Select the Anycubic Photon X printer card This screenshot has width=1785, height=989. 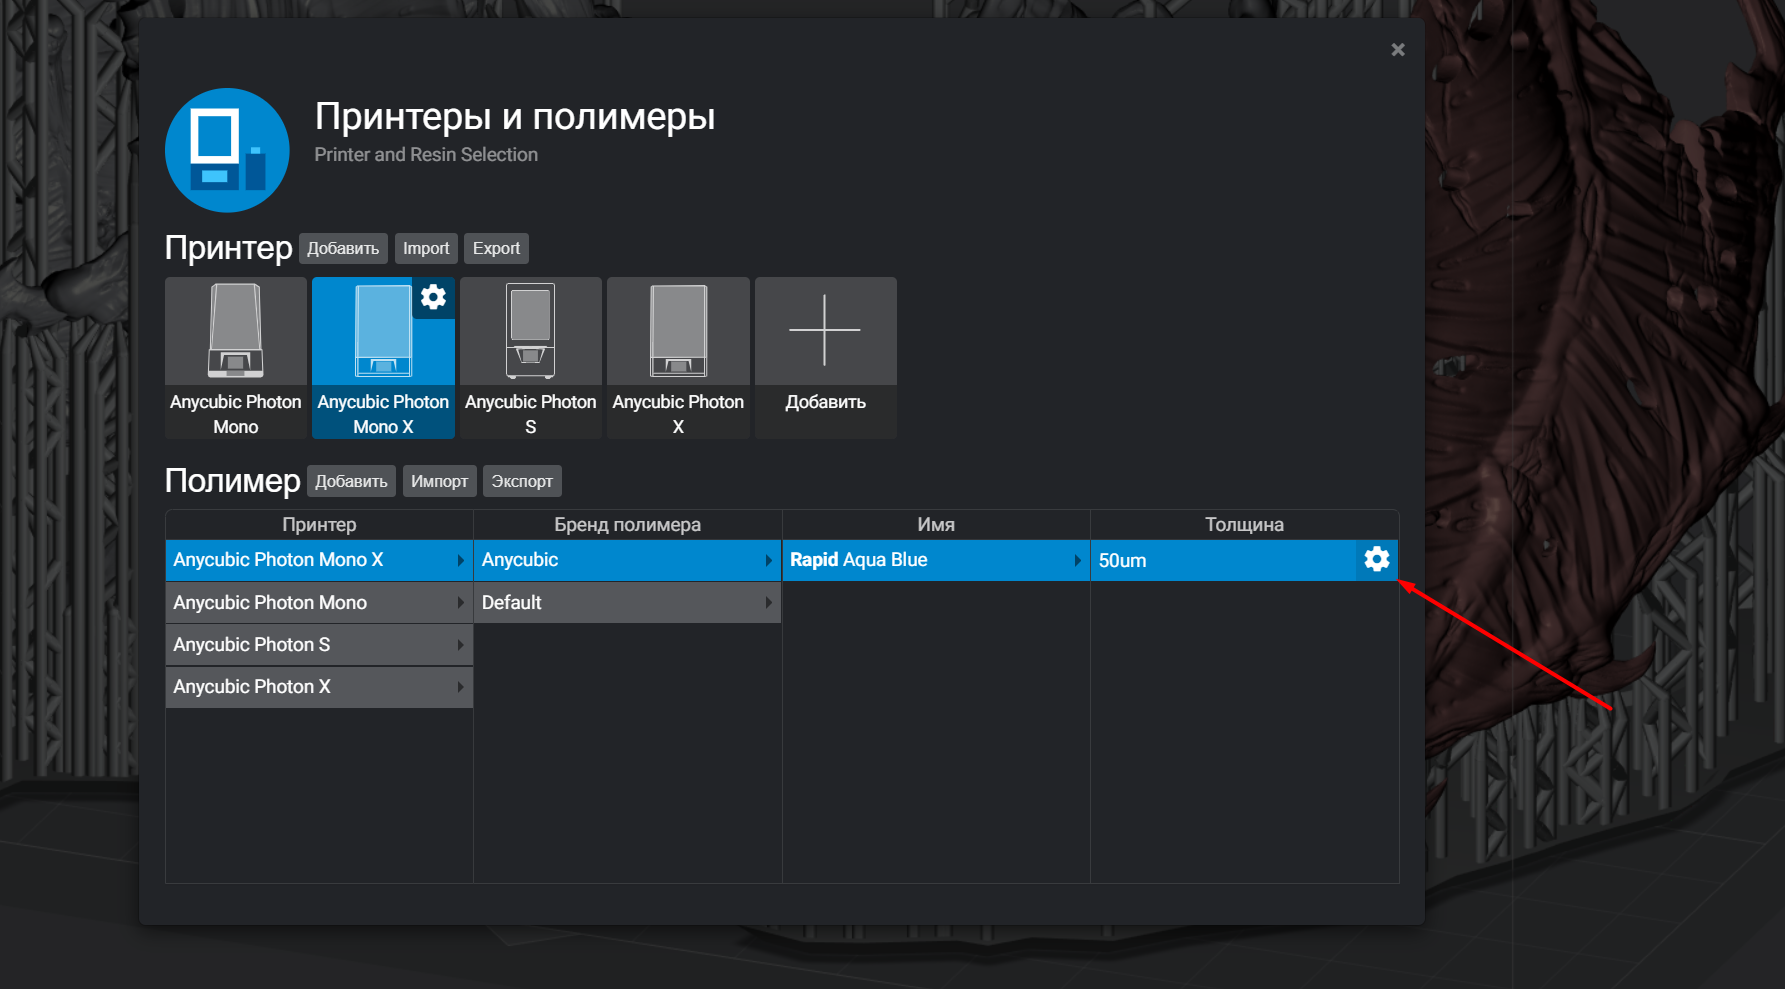678,358
